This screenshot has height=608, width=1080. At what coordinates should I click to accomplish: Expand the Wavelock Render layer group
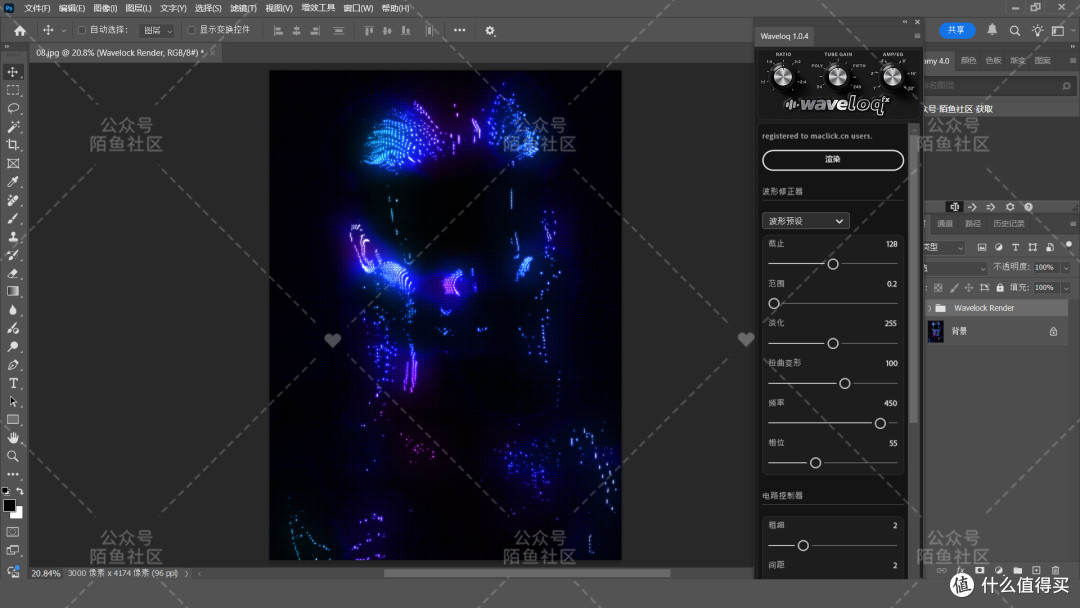(x=930, y=308)
